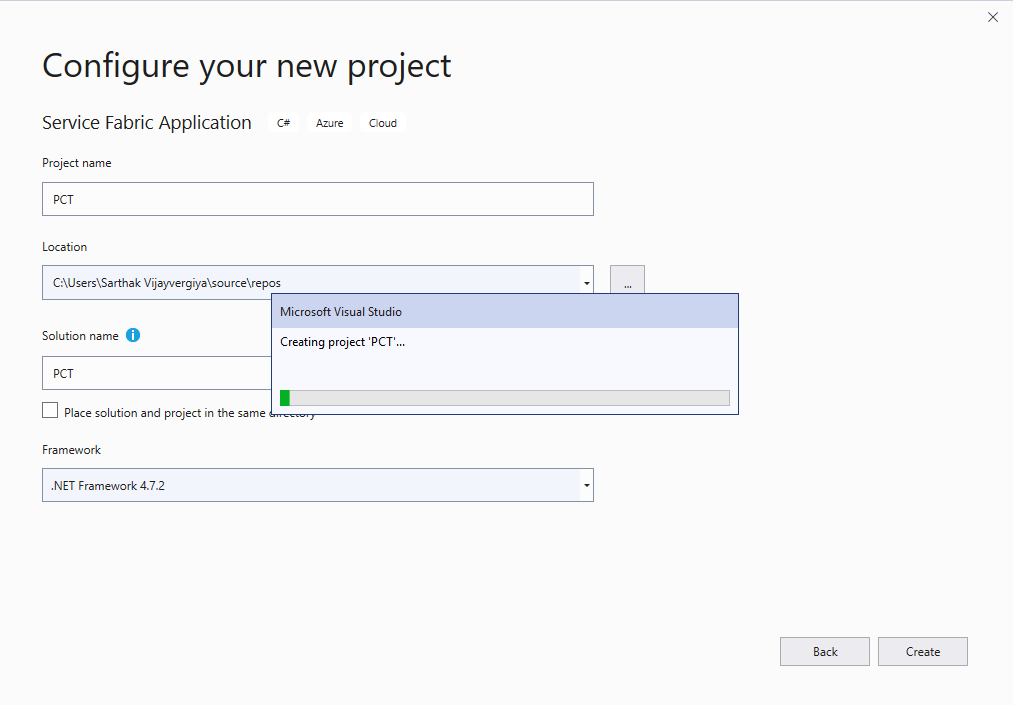Click inside the Project name field
Image resolution: width=1013 pixels, height=705 pixels.
tap(300, 199)
